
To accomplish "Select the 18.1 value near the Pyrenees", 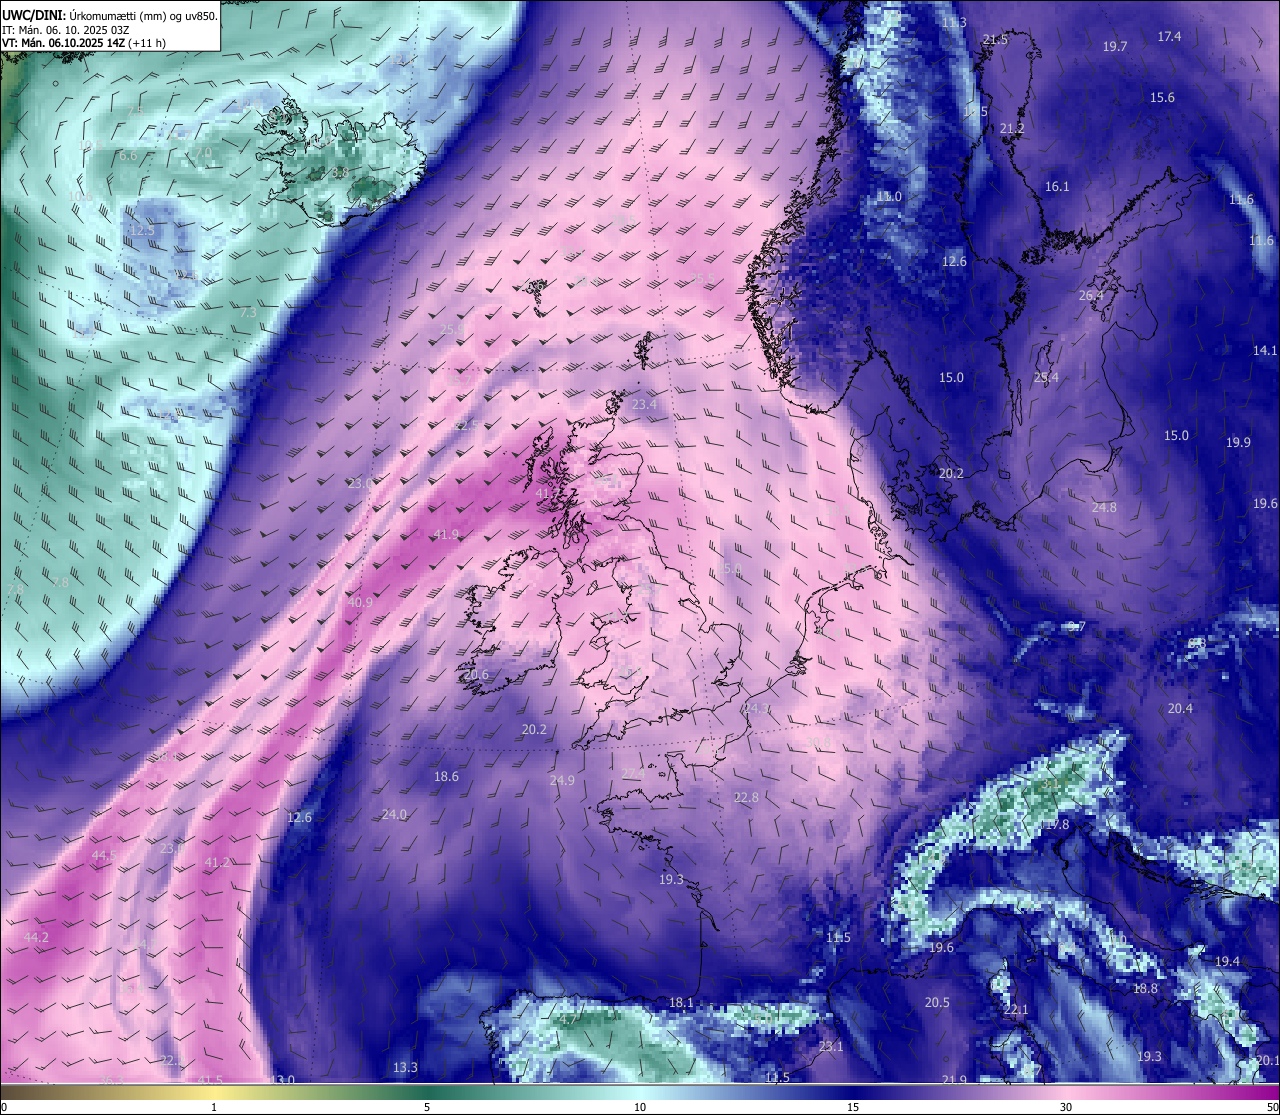I will click(x=681, y=1003).
